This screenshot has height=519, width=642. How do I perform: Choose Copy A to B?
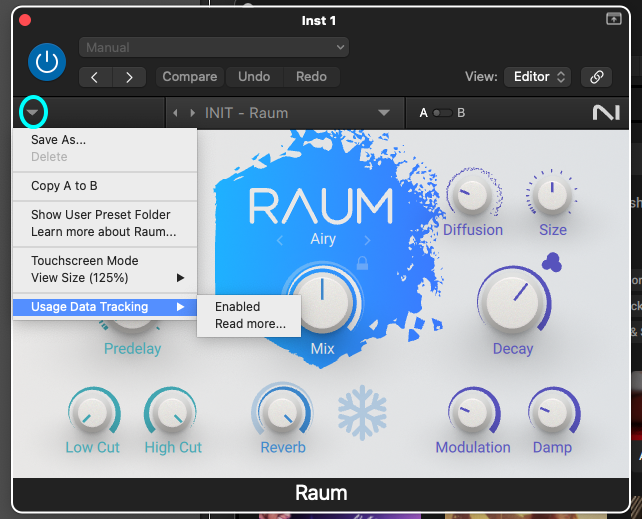pyautogui.click(x=105, y=186)
